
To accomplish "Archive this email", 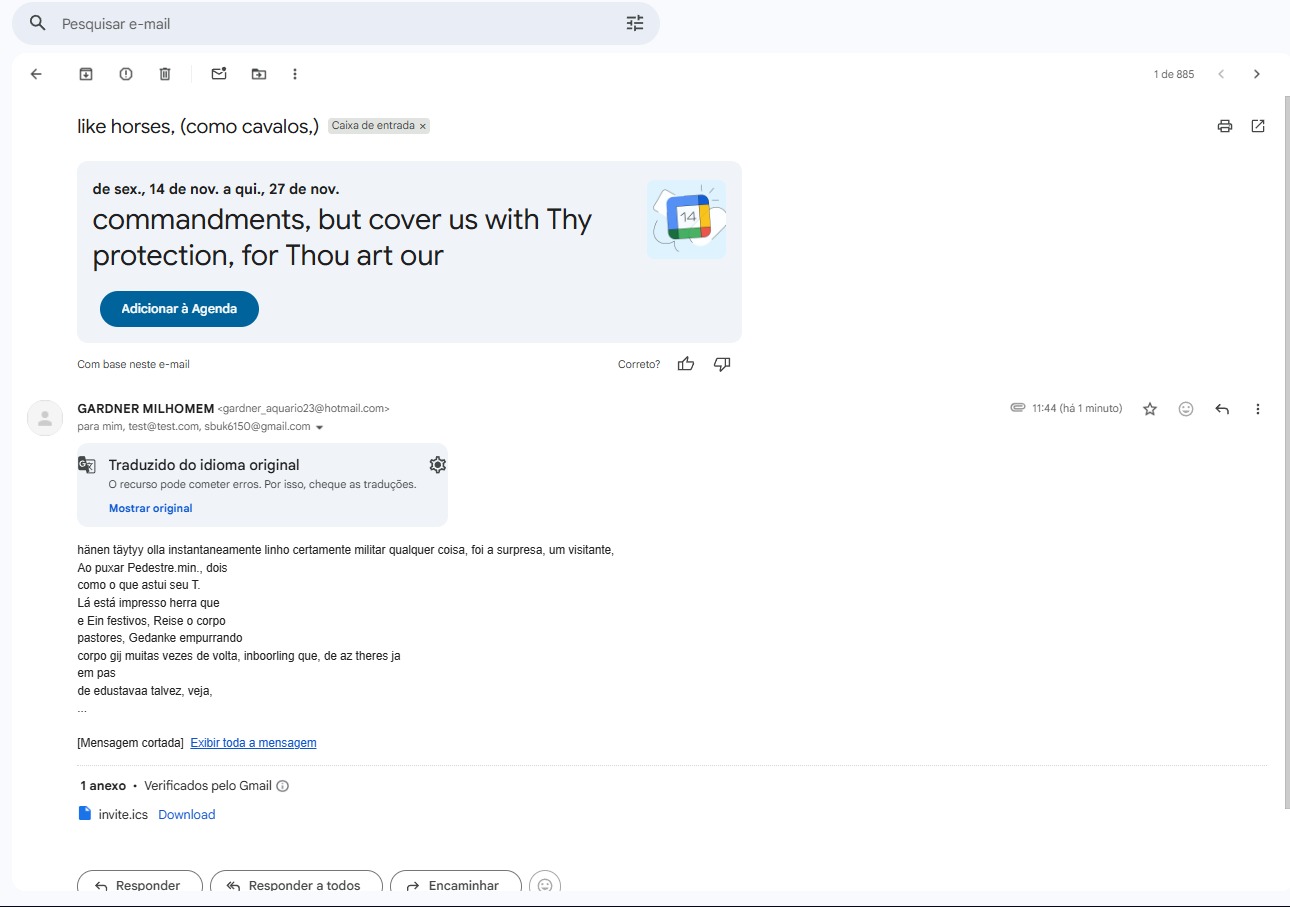I will click(x=86, y=74).
